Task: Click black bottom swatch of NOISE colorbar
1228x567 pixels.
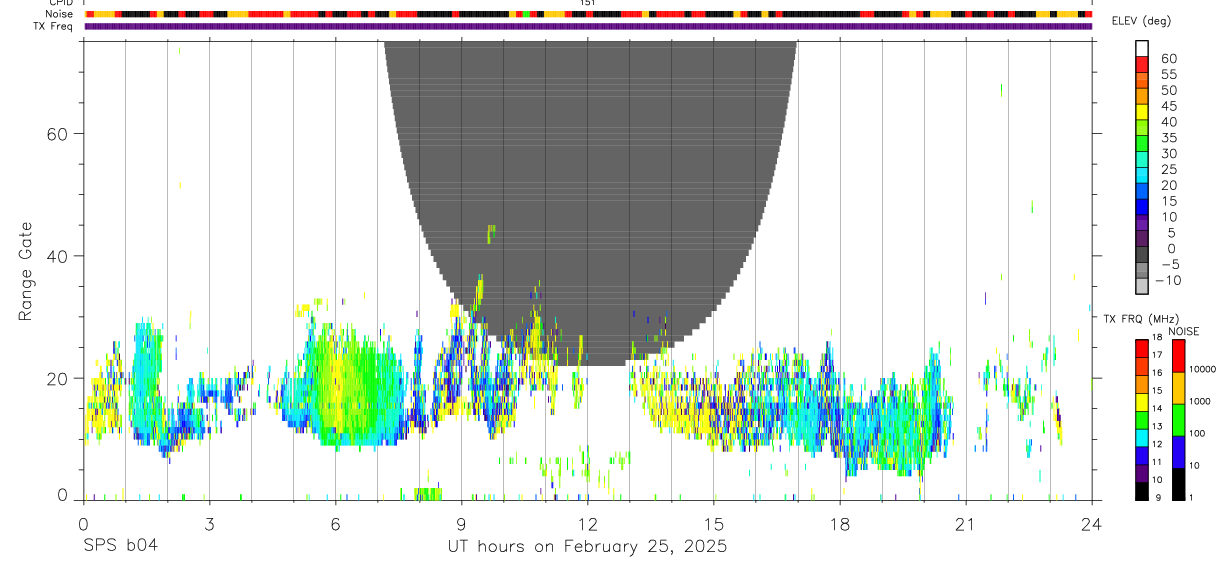Action: point(1178,484)
